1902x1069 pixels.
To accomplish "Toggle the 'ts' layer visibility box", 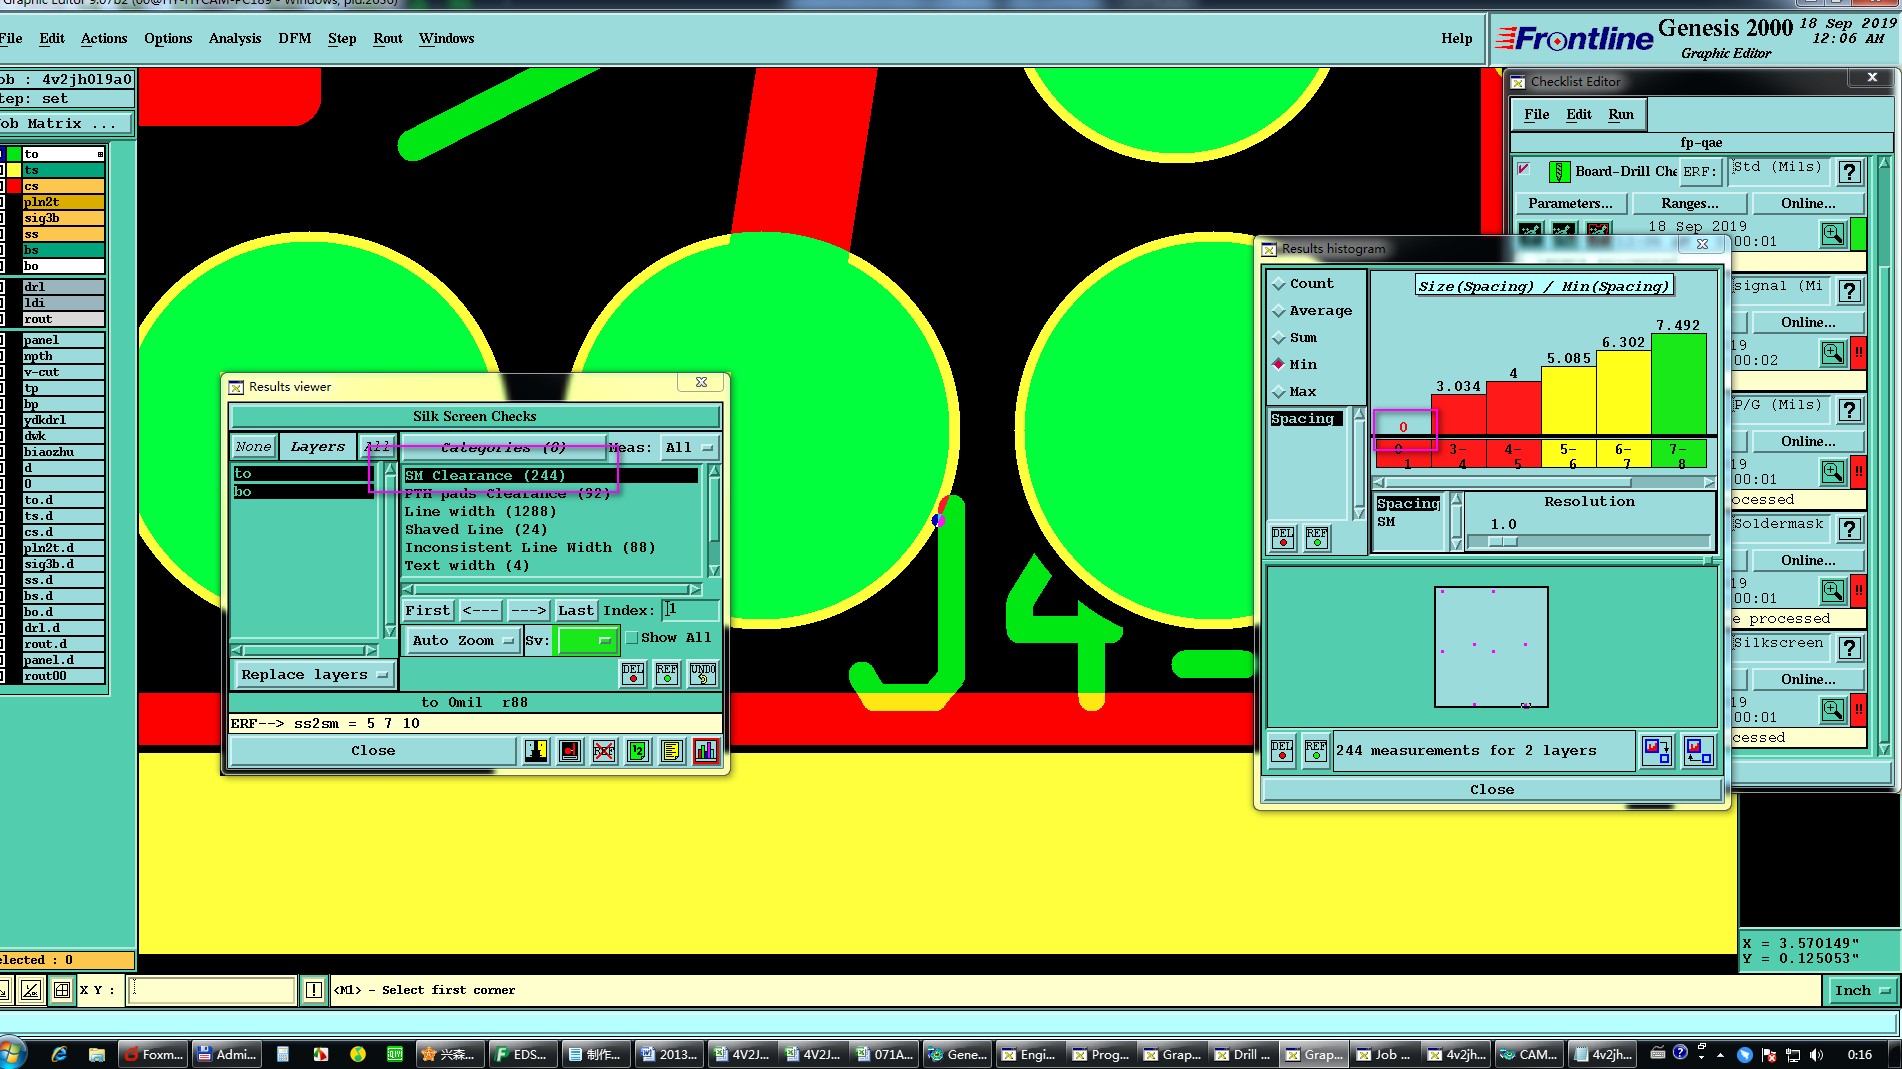I will [4, 170].
